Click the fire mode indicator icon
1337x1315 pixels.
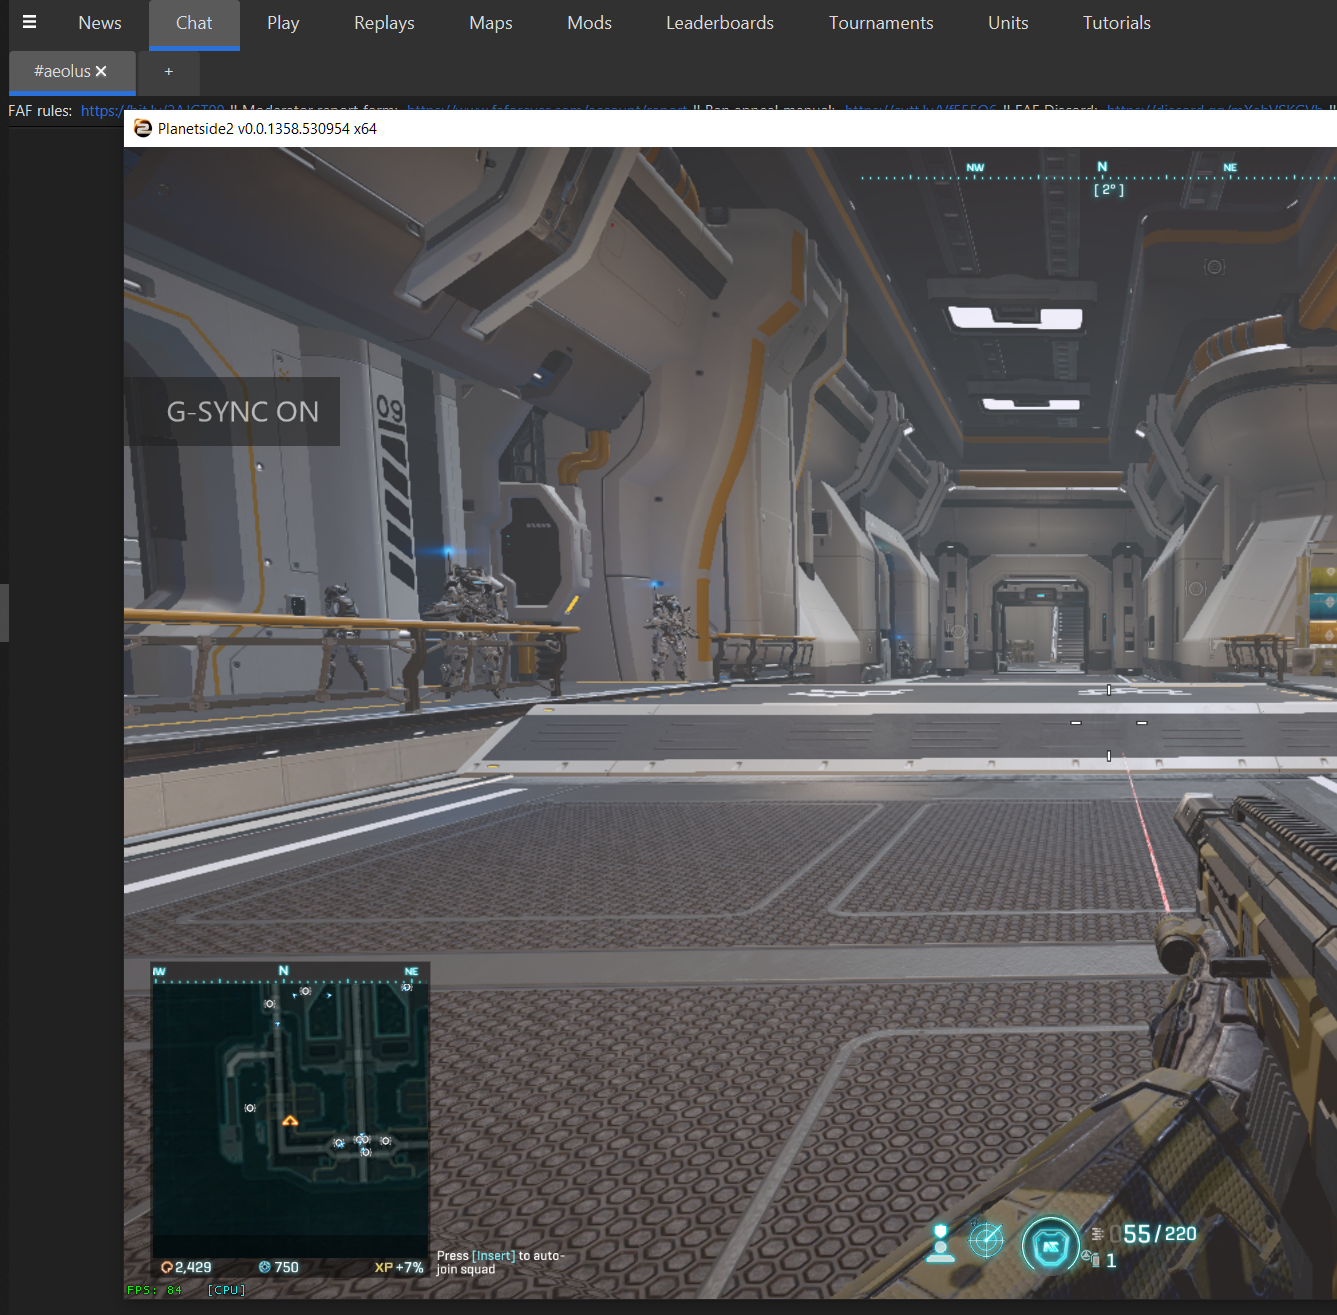[1097, 1234]
